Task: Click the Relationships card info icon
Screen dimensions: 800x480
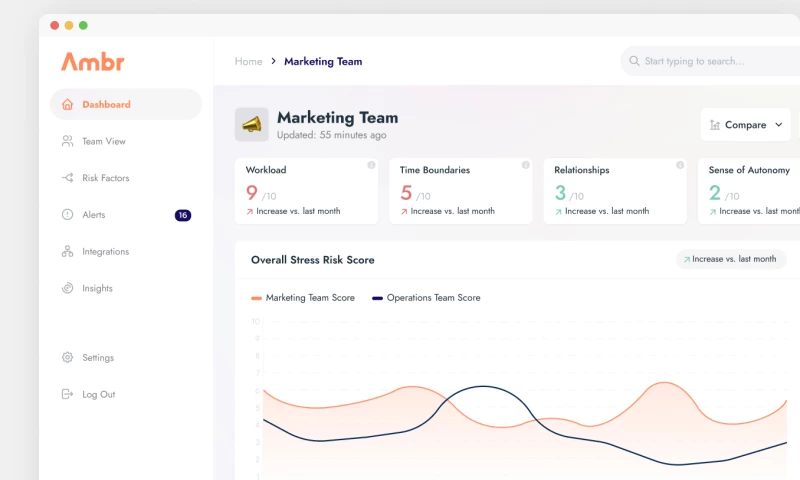Action: pos(680,165)
